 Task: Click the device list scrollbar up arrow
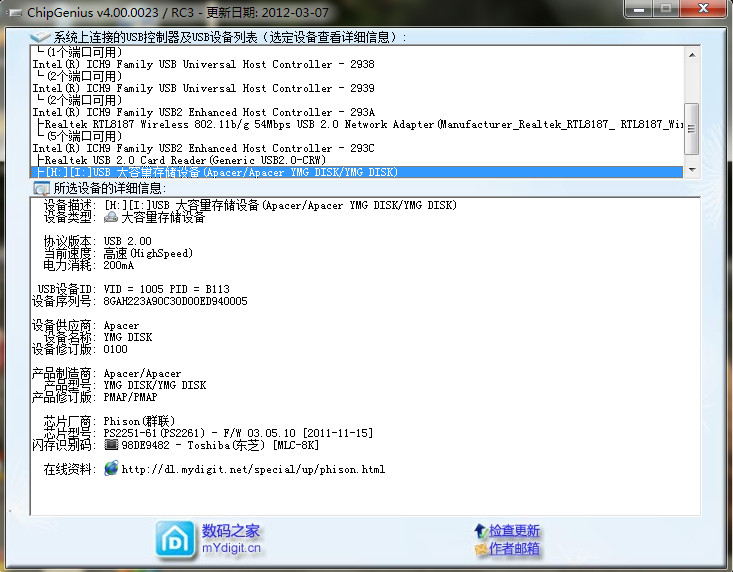click(x=690, y=53)
